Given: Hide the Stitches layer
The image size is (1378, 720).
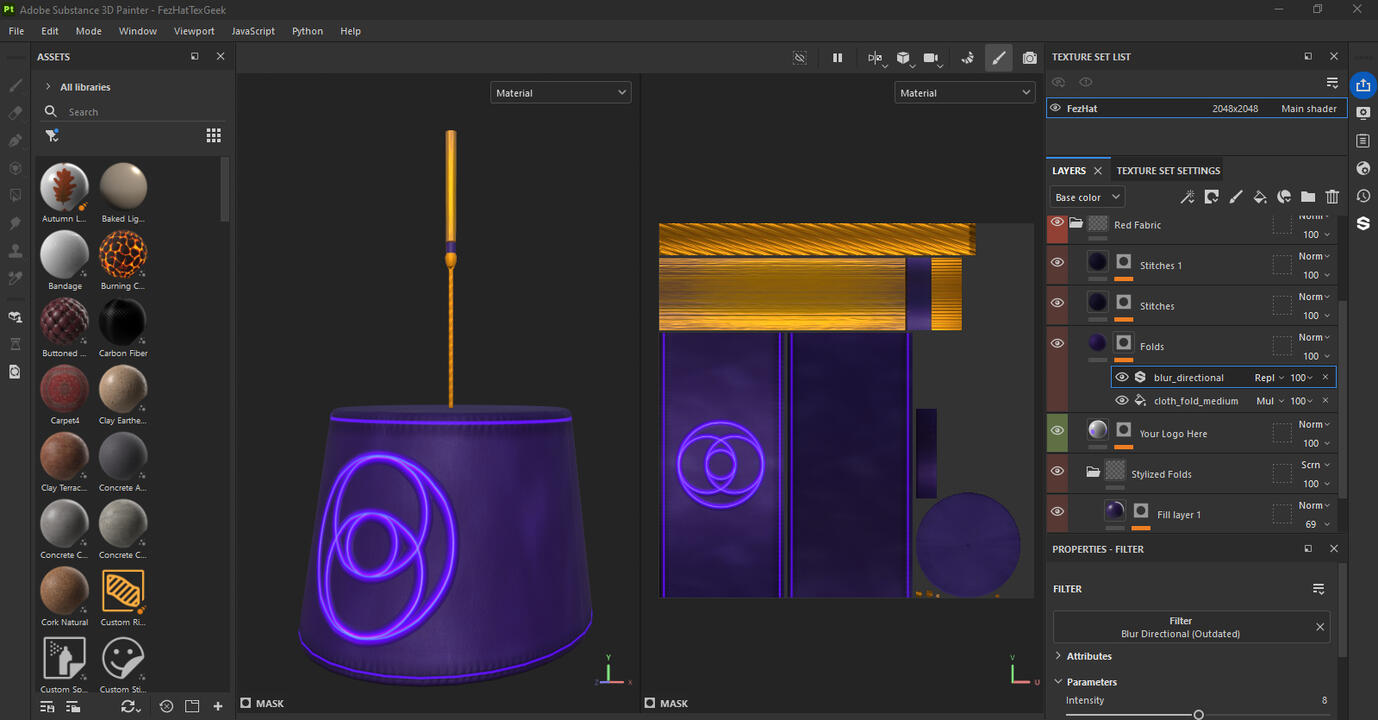Looking at the screenshot, I should click(1057, 302).
